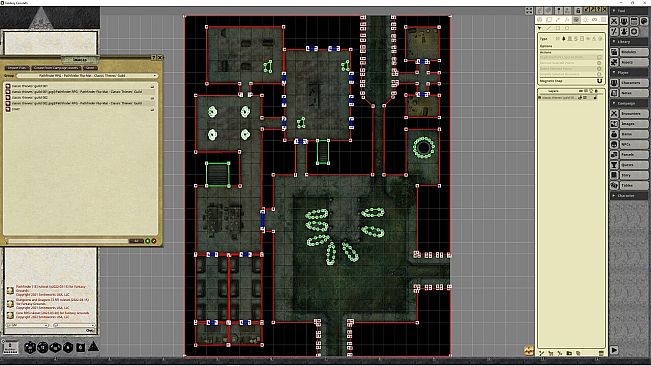Toggle Magnetic Snap in image panel
Image resolution: width=651 pixels, height=366 pixels.
pyautogui.click(x=599, y=81)
